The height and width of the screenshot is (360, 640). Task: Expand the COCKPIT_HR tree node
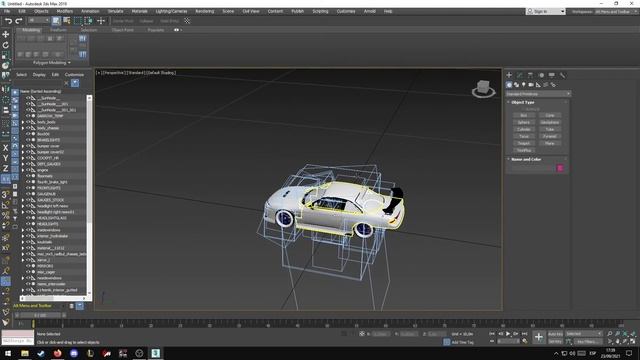click(23, 158)
